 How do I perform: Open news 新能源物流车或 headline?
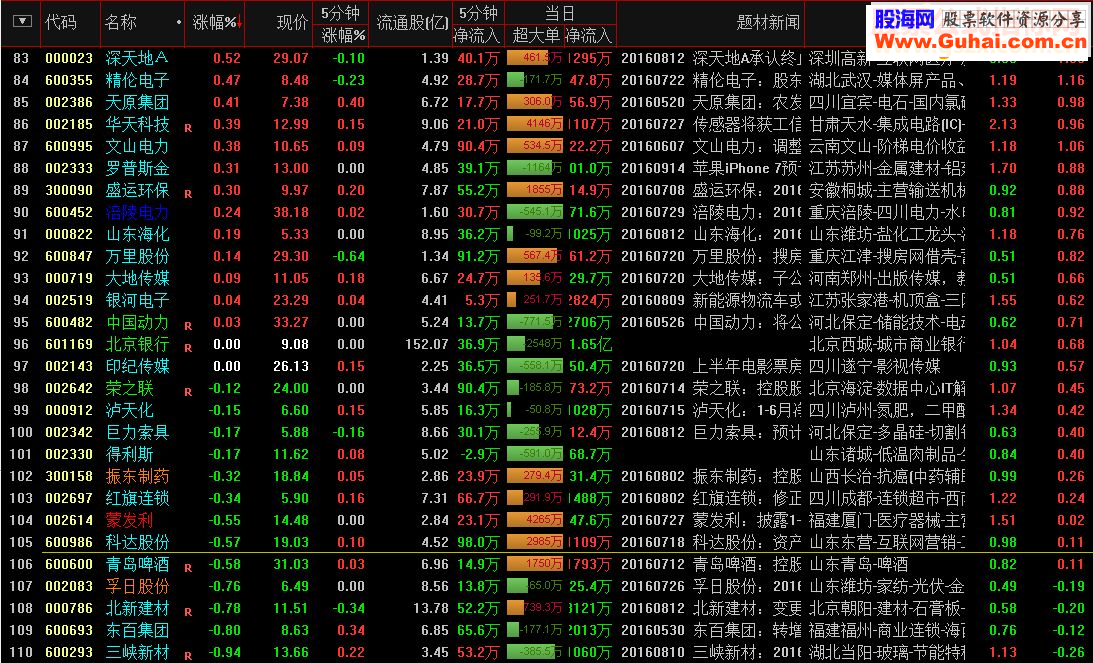point(747,300)
